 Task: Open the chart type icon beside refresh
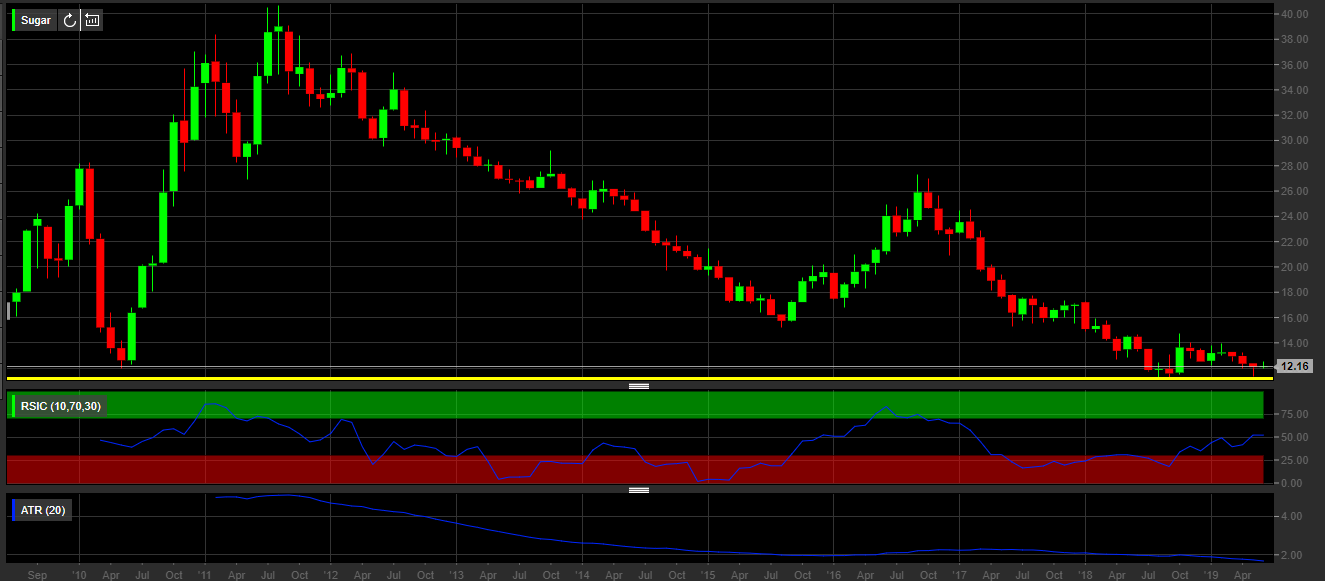click(92, 20)
